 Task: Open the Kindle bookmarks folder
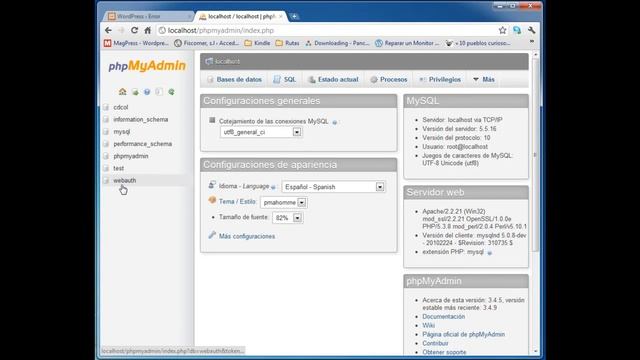(x=257, y=43)
